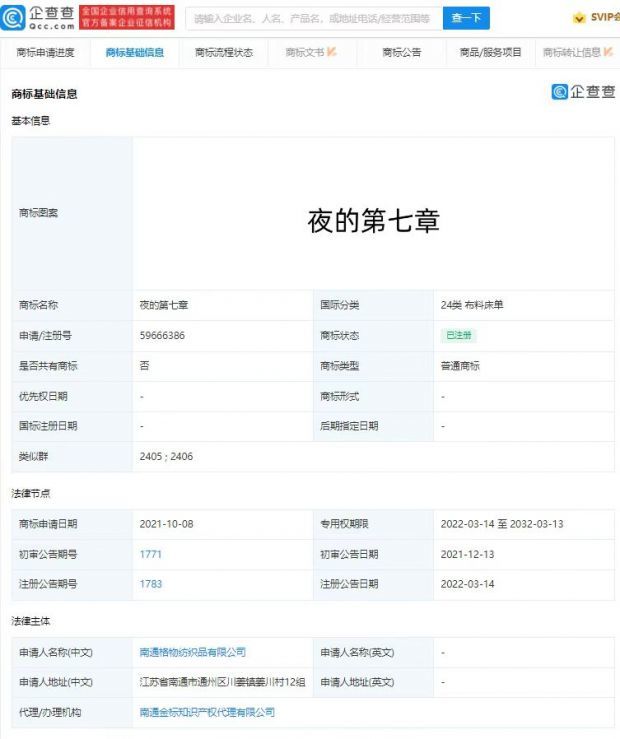Click the VIP badge on 商标文书 tab

[x=332, y=52]
